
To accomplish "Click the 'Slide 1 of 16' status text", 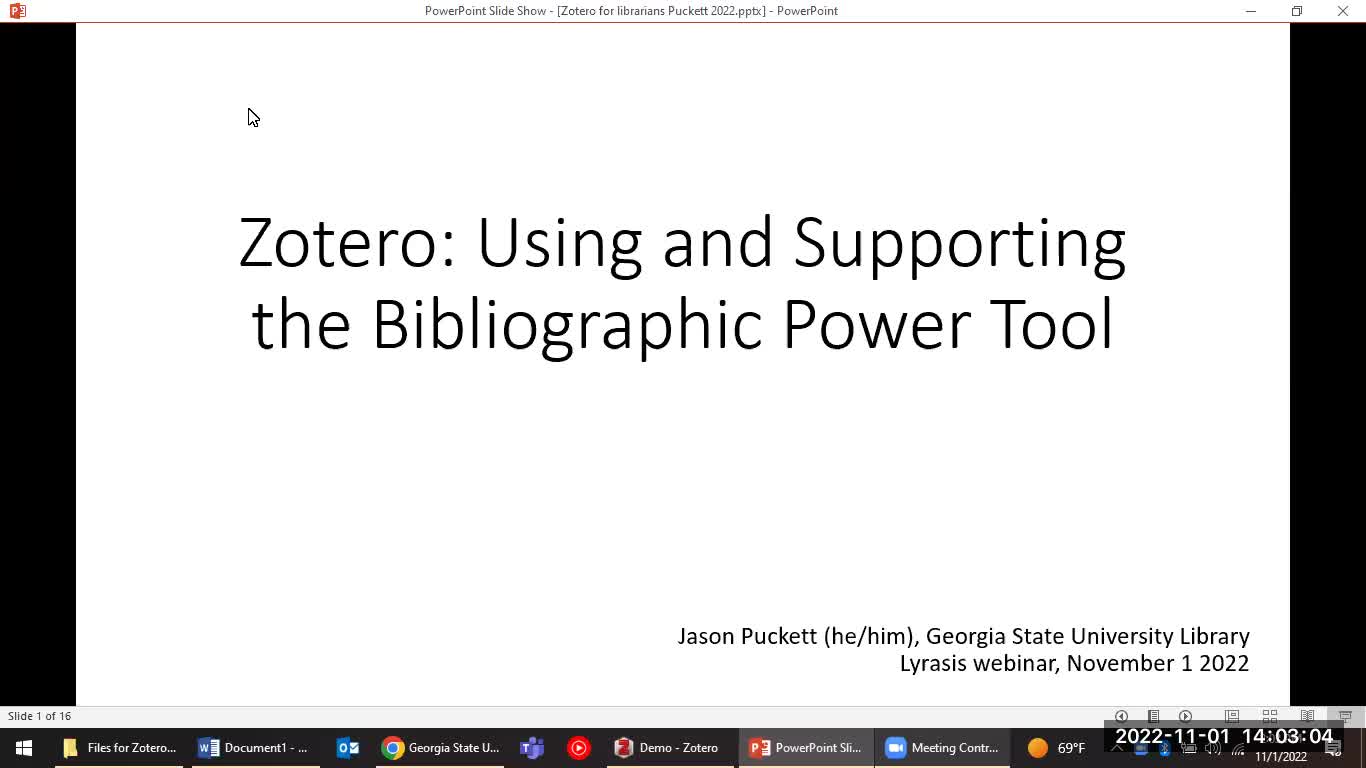I will click(x=40, y=716).
